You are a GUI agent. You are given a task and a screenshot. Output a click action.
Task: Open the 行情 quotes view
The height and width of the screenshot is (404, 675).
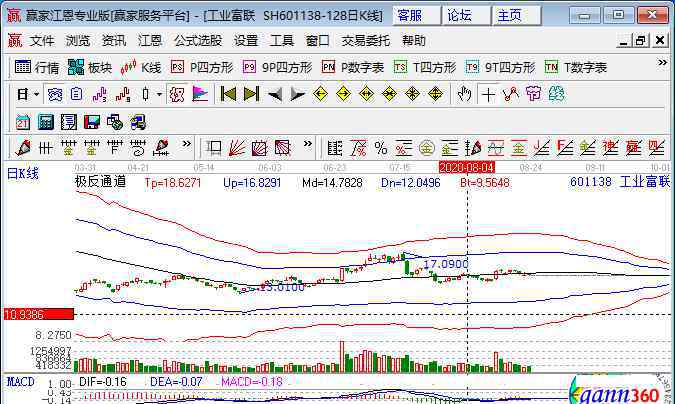point(37,68)
